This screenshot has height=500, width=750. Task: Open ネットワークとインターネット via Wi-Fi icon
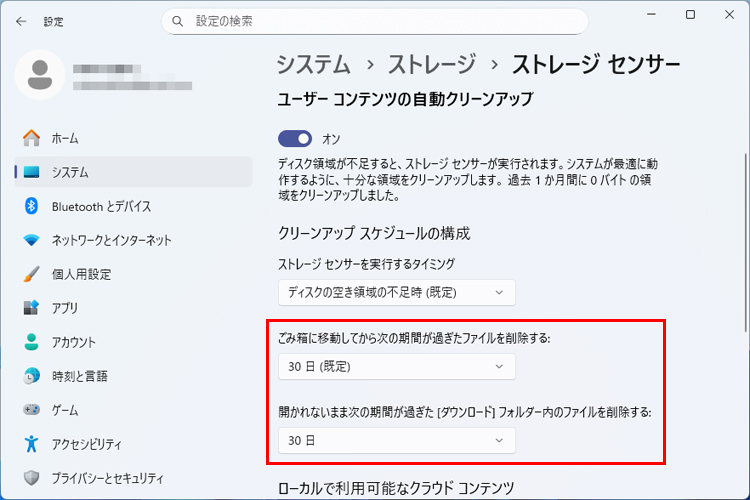[x=31, y=240]
